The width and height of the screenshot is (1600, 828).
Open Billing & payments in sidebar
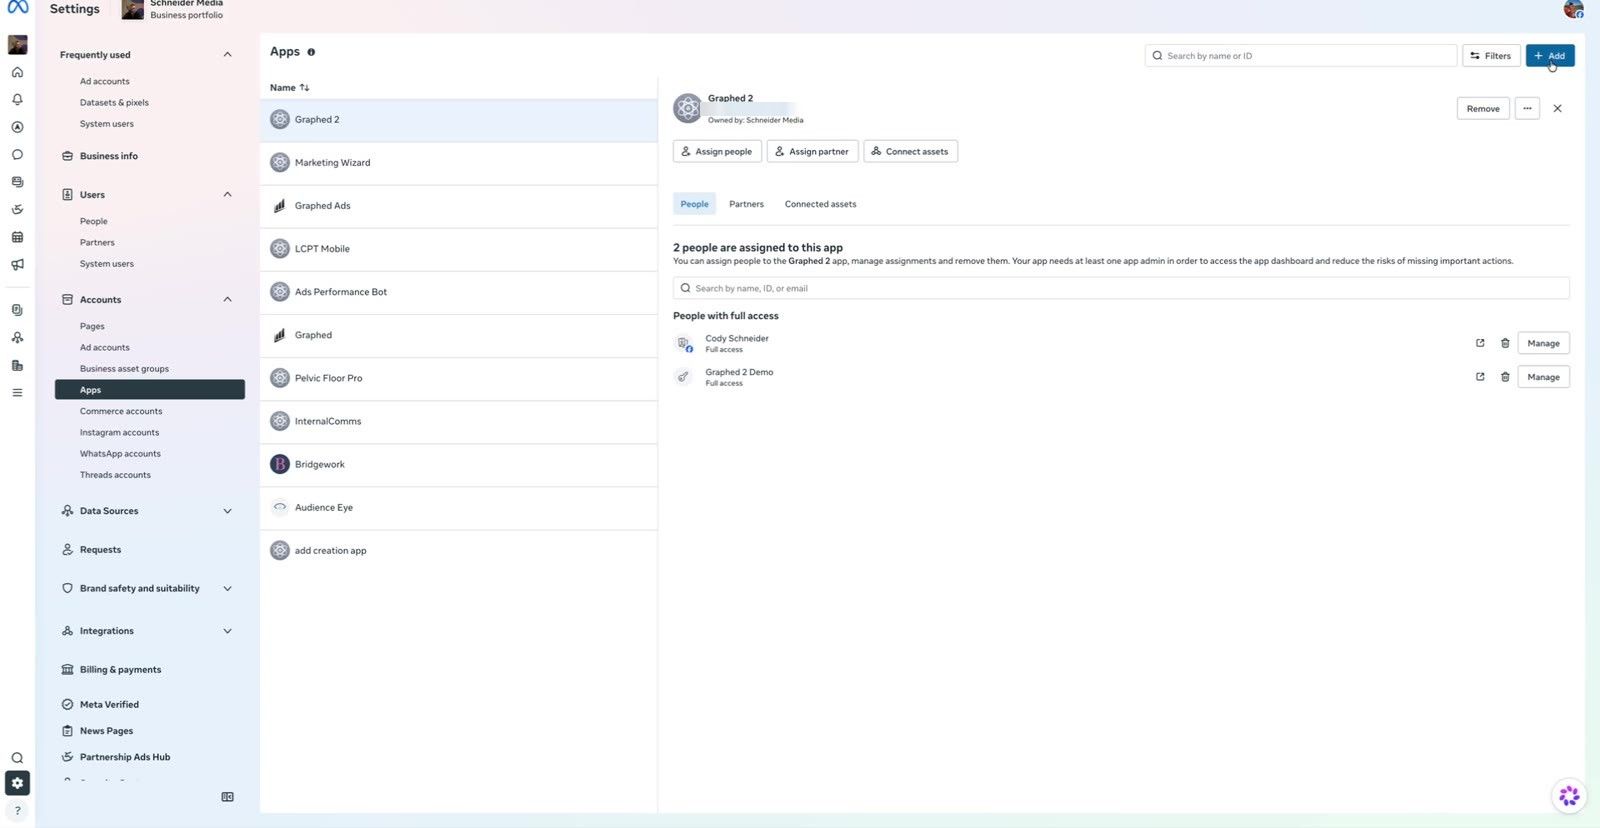point(120,670)
